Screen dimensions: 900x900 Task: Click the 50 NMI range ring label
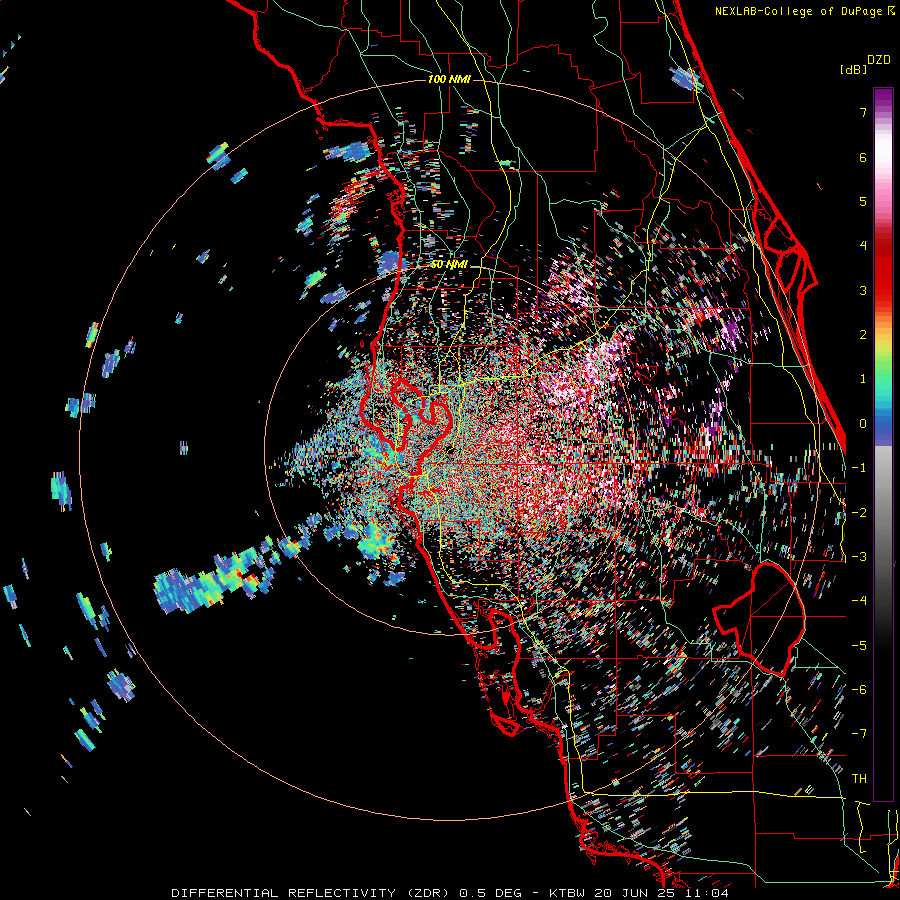click(x=449, y=265)
